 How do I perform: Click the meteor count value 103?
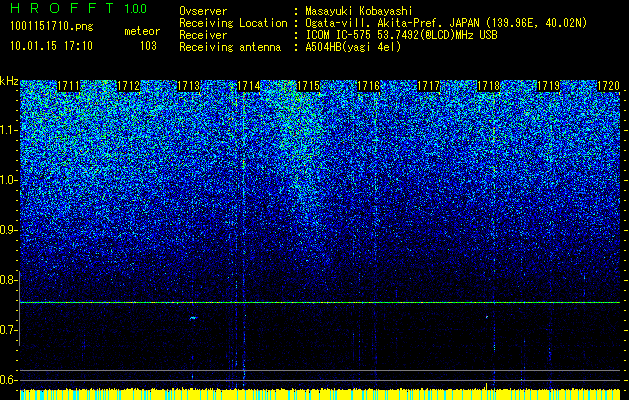[x=148, y=46]
